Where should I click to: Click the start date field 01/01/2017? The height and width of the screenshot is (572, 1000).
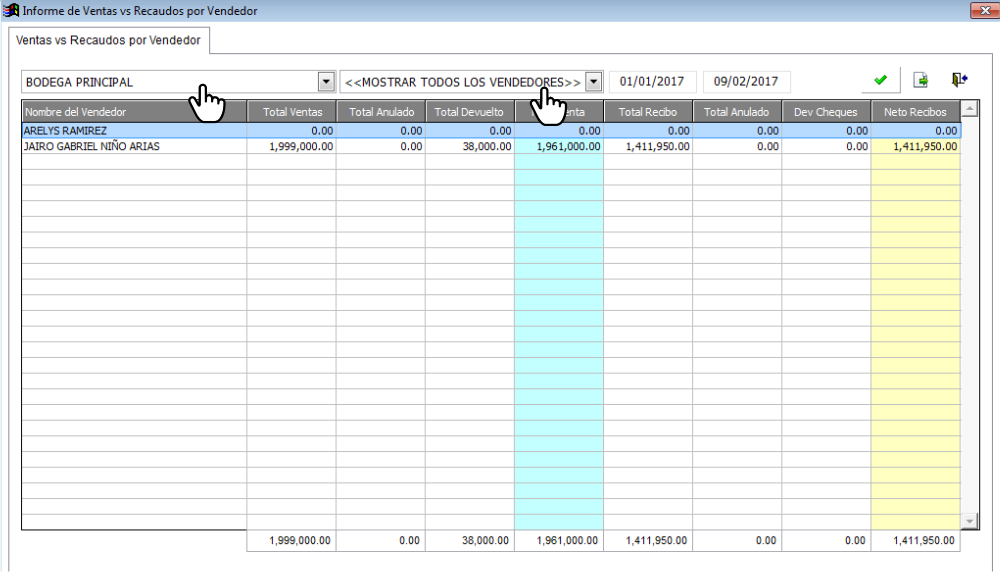(x=652, y=82)
